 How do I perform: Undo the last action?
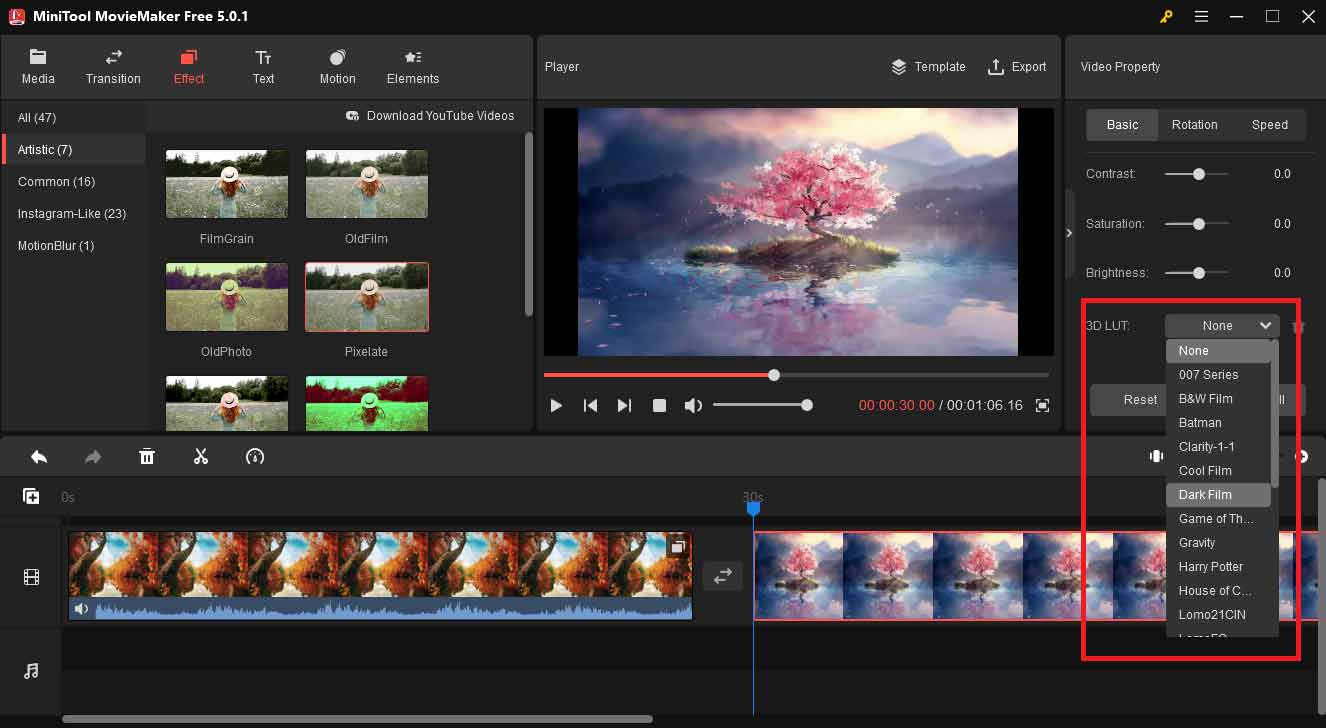coord(39,457)
